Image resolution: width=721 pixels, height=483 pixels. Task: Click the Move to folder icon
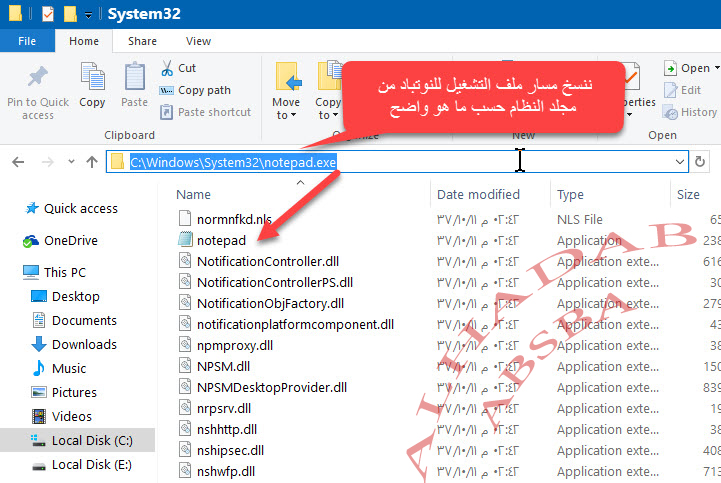[287, 78]
